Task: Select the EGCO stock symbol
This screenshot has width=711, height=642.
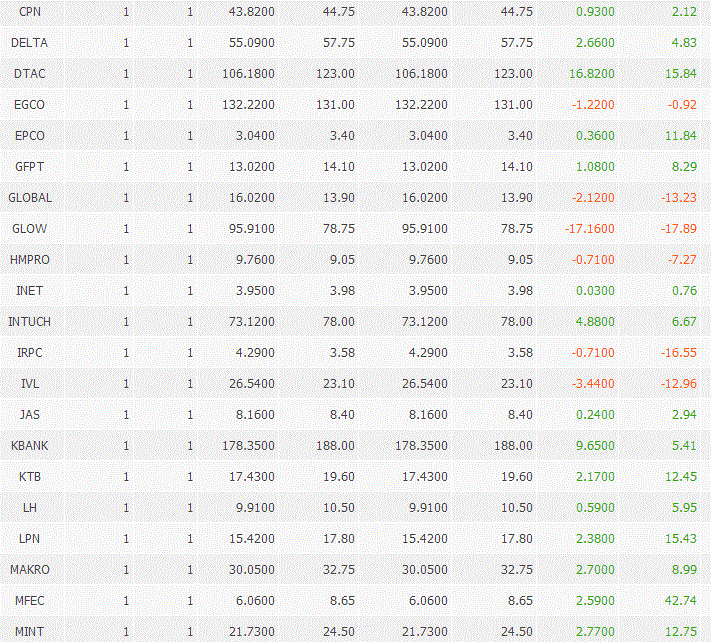Action: tap(29, 105)
